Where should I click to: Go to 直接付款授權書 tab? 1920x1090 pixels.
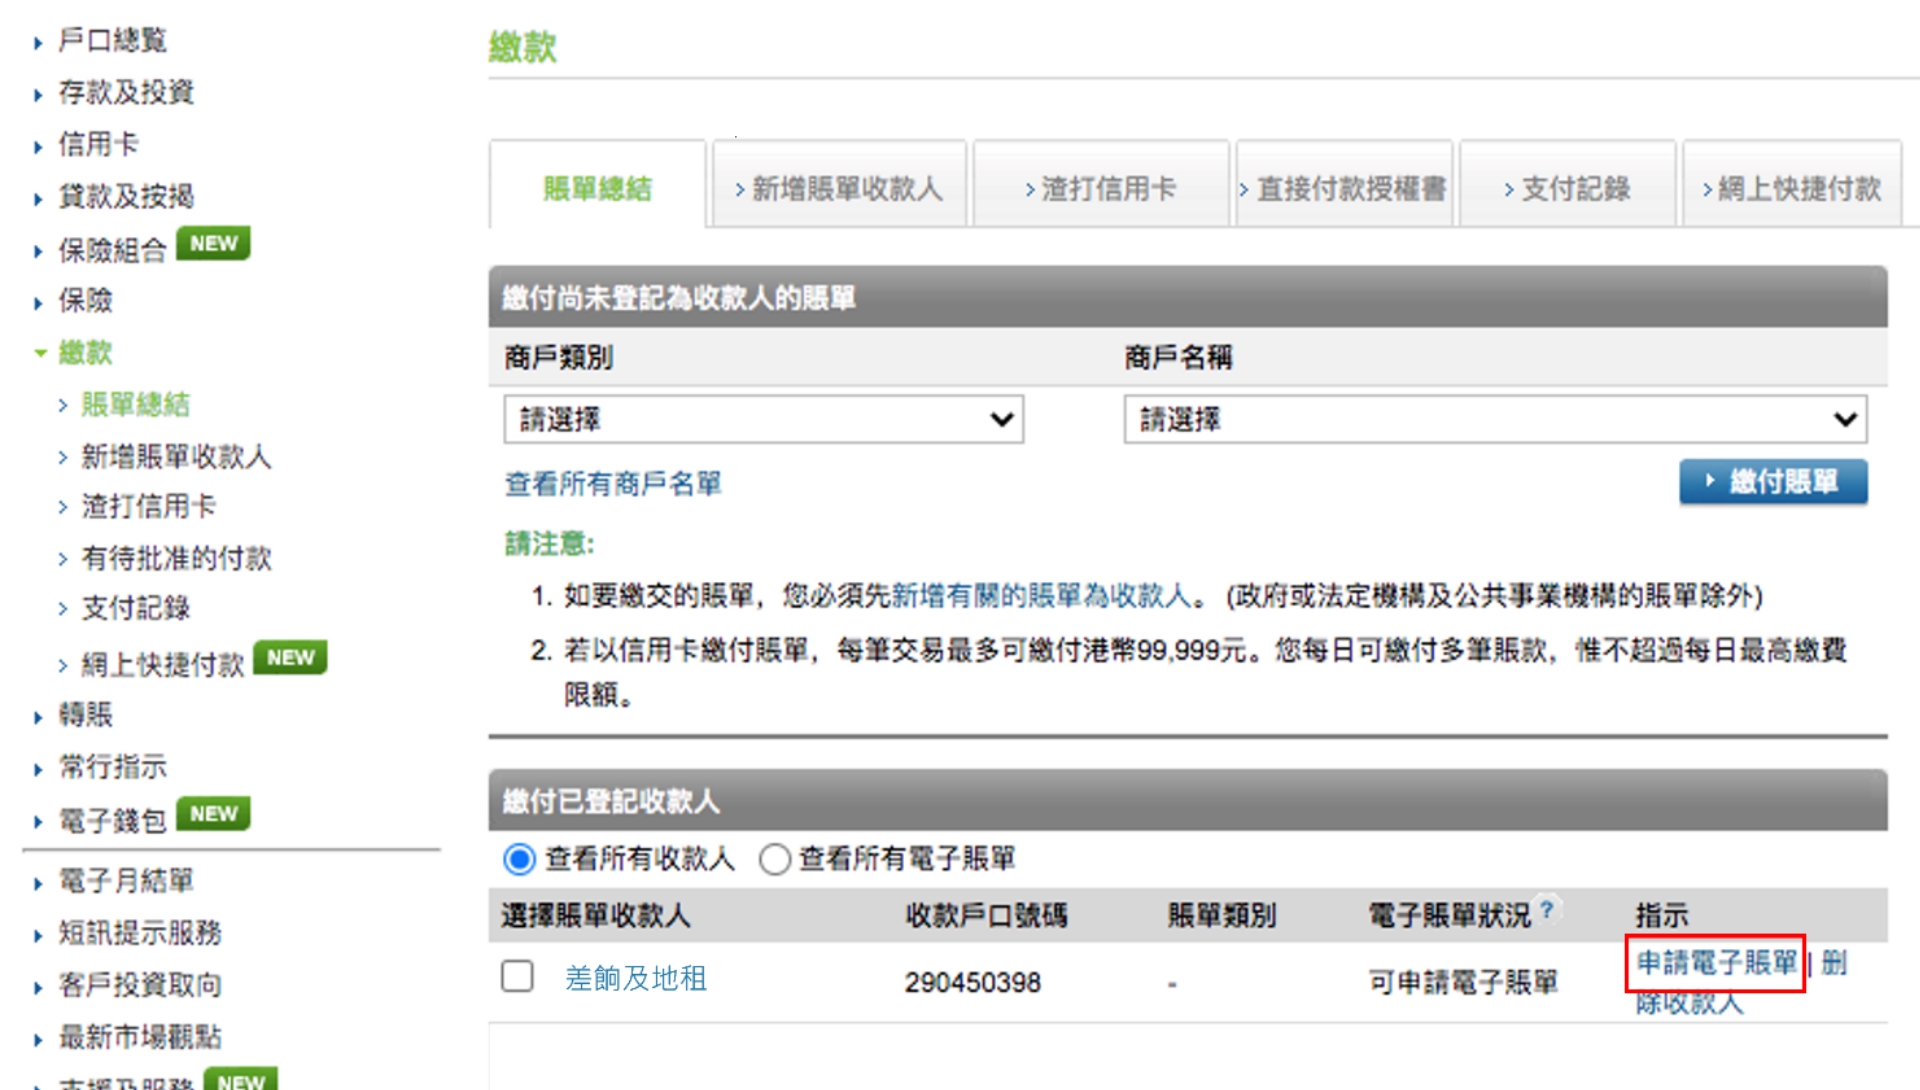(x=1343, y=188)
